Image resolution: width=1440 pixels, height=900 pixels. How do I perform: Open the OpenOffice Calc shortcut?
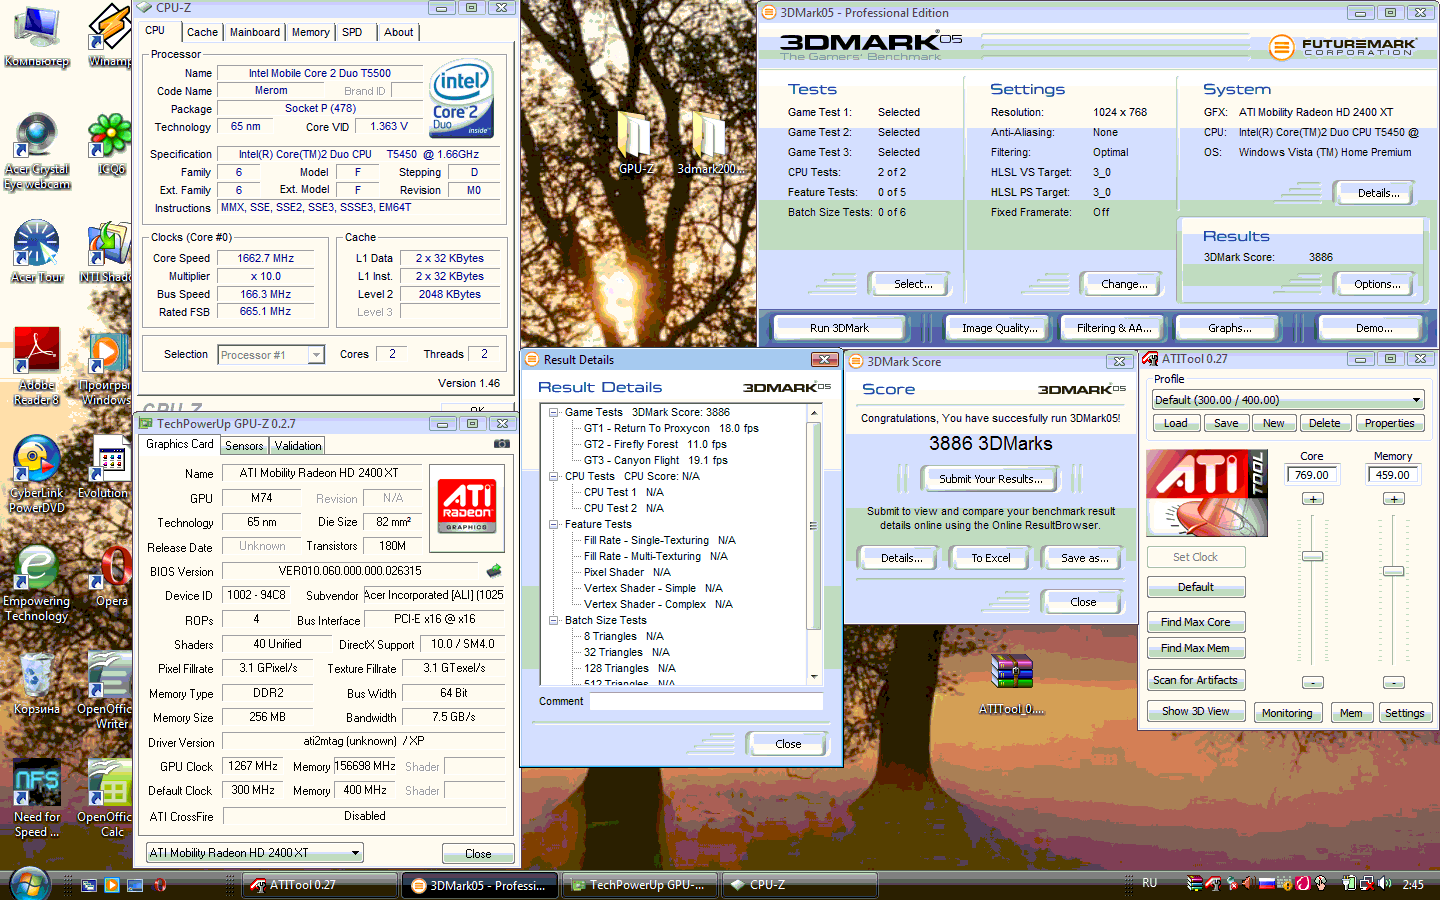pyautogui.click(x=105, y=799)
